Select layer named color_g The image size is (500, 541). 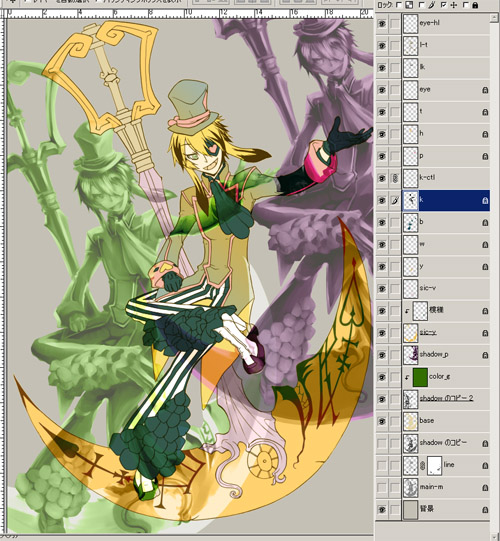[439, 376]
